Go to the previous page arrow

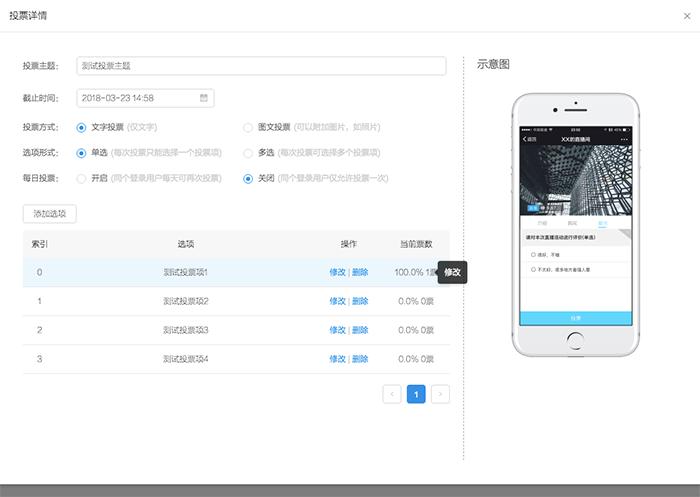click(392, 394)
